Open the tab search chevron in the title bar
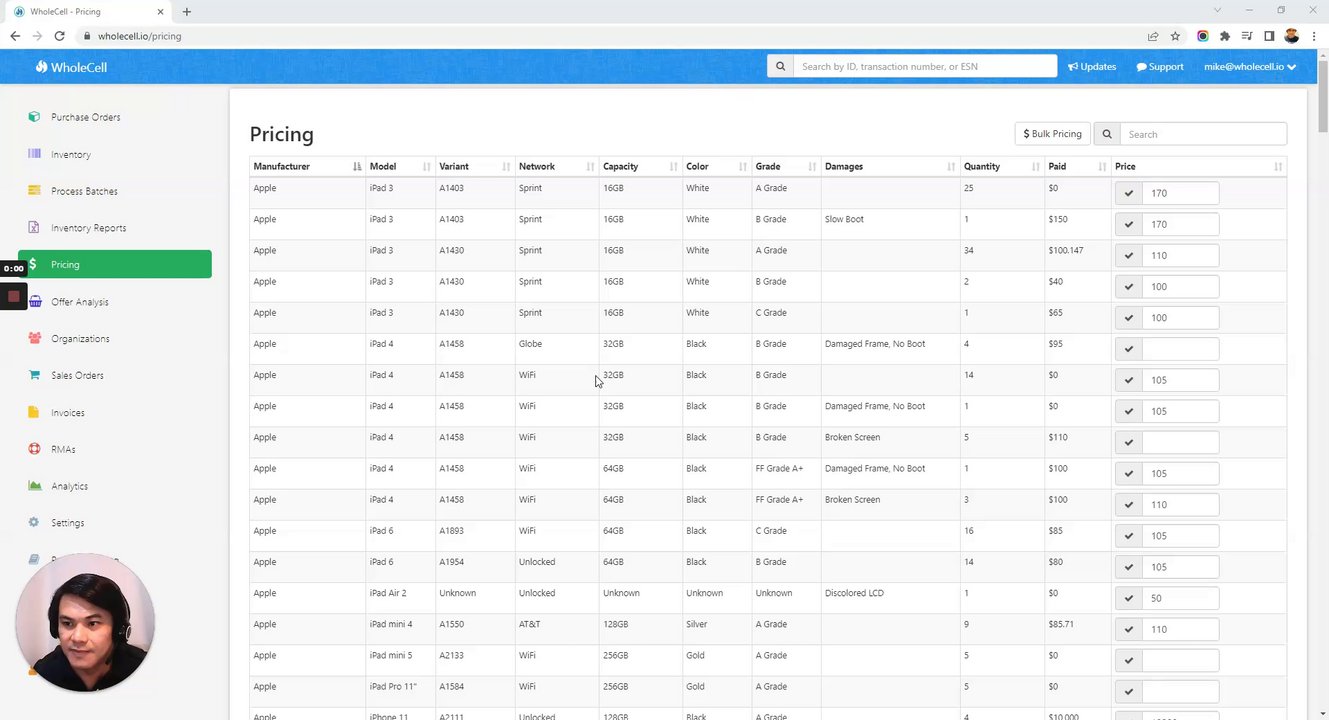1329x720 pixels. [1217, 10]
